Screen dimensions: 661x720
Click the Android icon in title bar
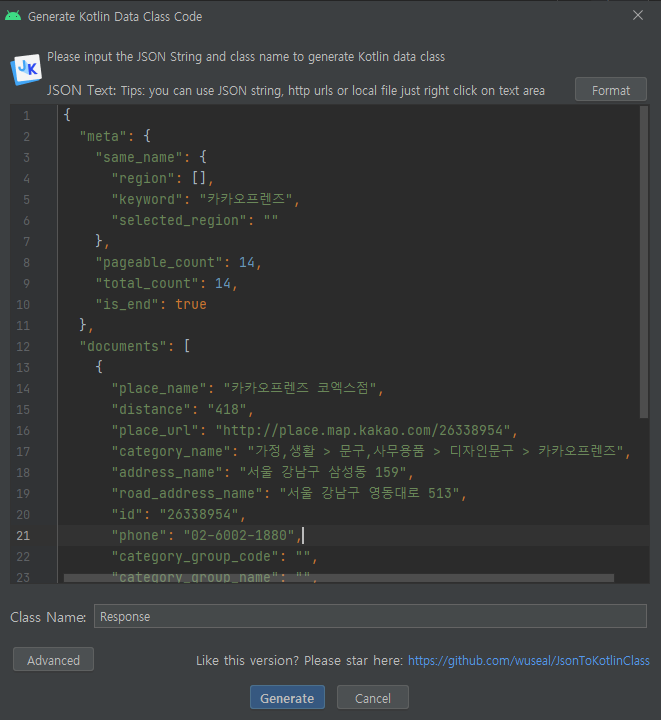click(x=13, y=16)
